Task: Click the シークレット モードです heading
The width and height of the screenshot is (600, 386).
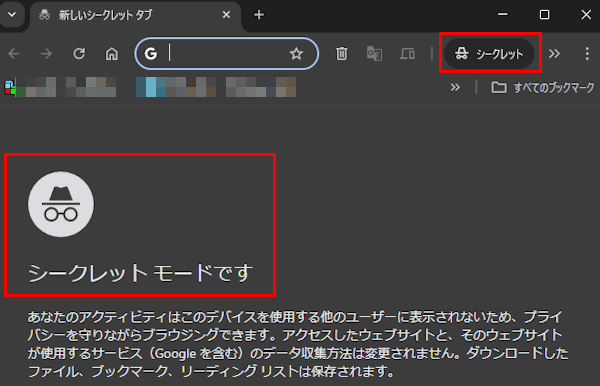Action: coord(140,273)
